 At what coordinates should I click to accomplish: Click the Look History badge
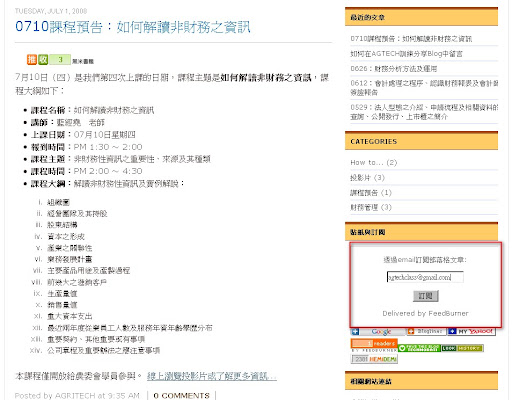coord(462,348)
